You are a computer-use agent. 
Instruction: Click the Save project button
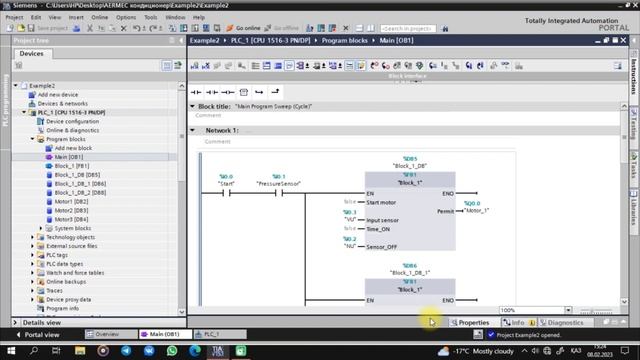click(48, 28)
